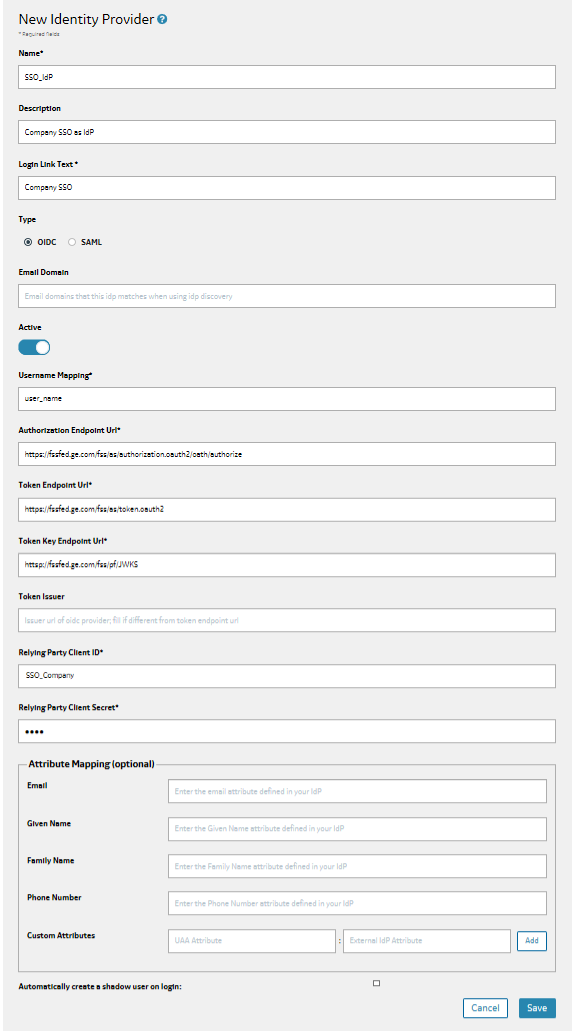Click the Login Link Text field
The width and height of the screenshot is (573, 1031).
click(x=287, y=187)
